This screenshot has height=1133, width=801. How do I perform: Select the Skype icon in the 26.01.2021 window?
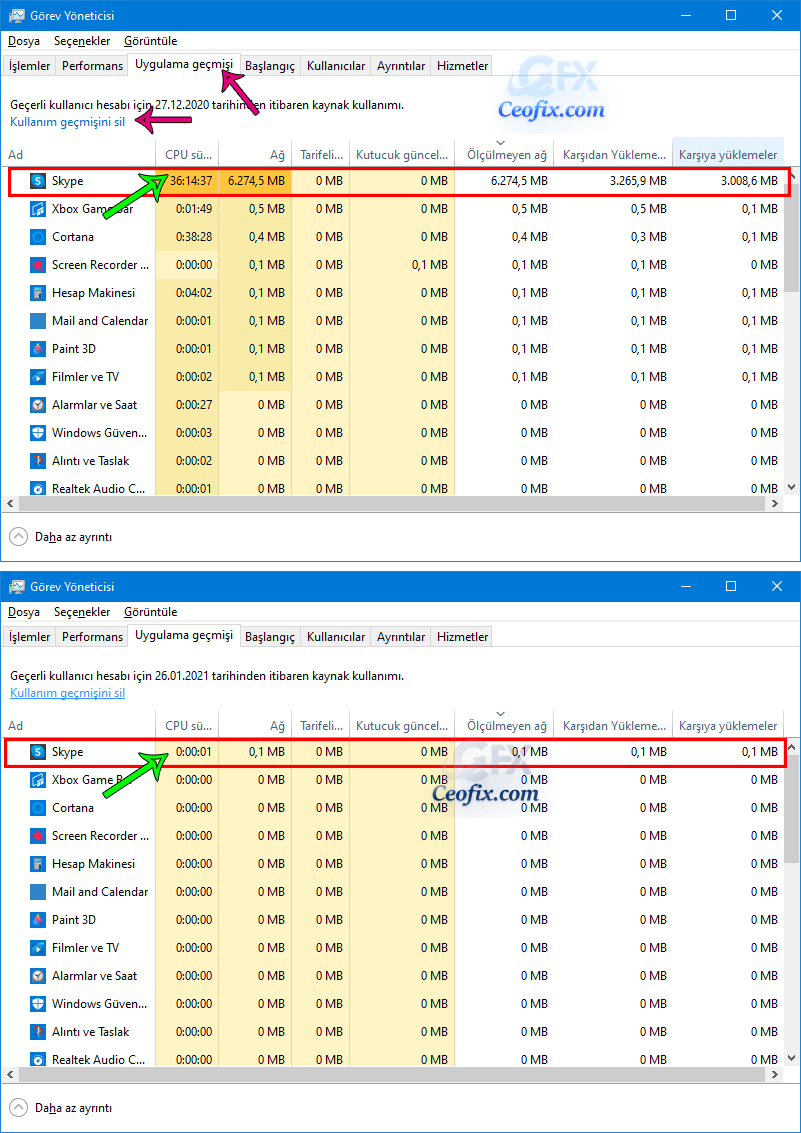pos(38,751)
